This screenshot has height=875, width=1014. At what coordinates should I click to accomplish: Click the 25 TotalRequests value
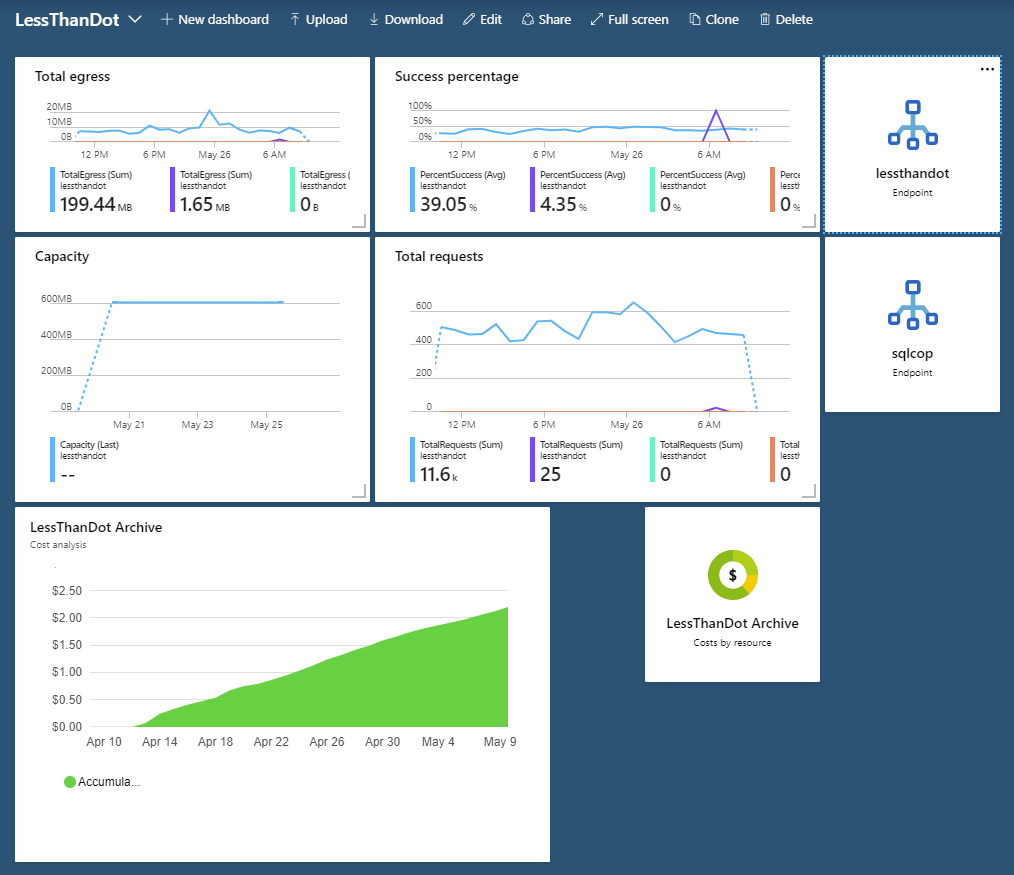[x=550, y=474]
